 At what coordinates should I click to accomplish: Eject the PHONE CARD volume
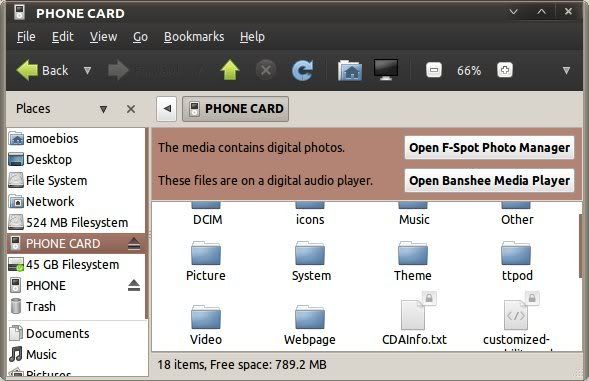[x=134, y=244]
